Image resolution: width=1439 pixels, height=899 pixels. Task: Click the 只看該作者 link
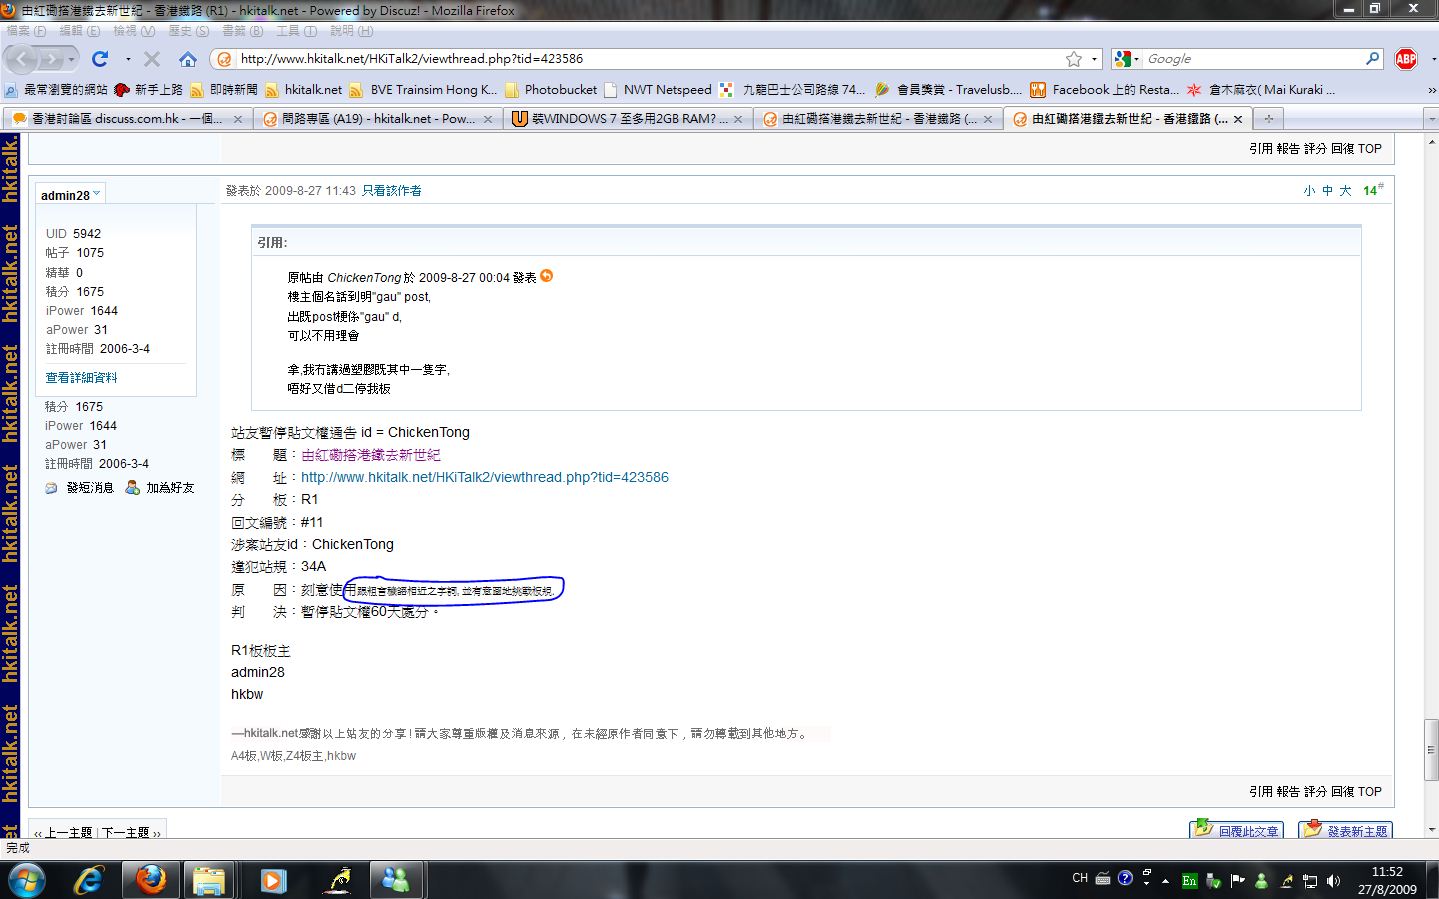point(391,191)
